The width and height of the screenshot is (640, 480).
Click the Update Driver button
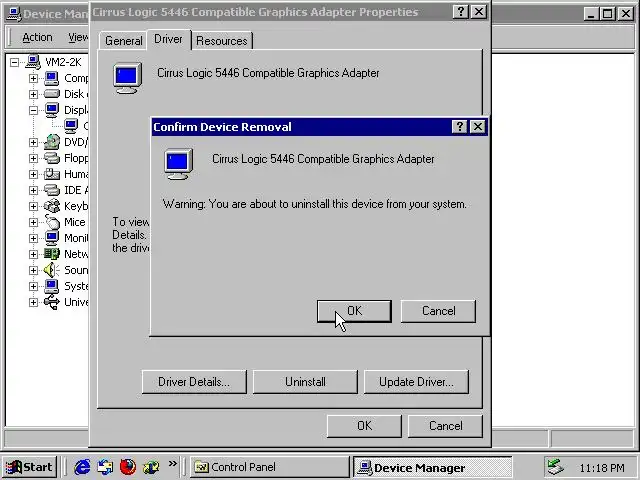[416, 382]
